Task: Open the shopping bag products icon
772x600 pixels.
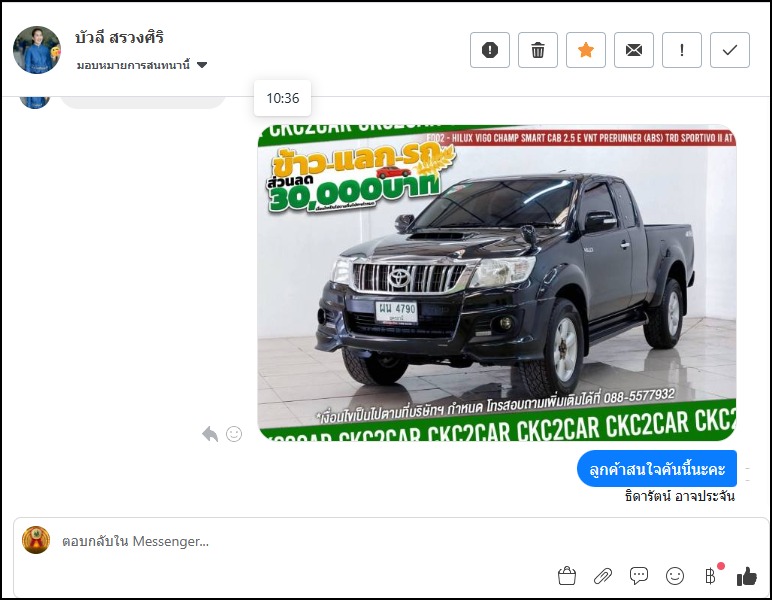Action: [x=567, y=575]
